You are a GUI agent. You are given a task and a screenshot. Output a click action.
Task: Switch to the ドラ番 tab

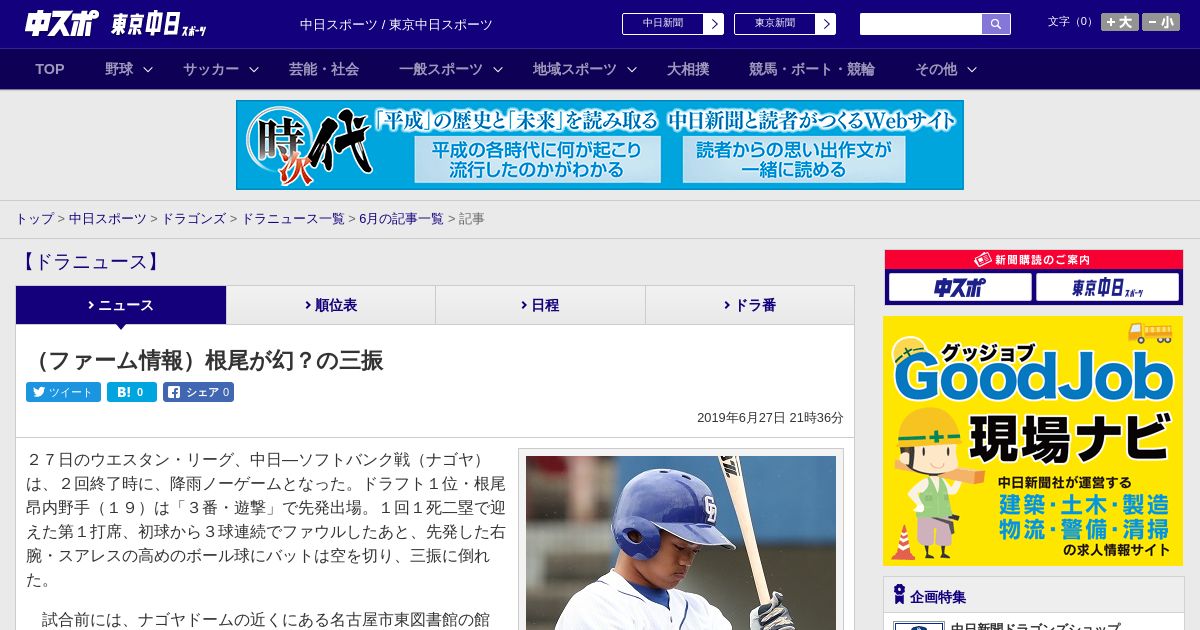coord(750,305)
